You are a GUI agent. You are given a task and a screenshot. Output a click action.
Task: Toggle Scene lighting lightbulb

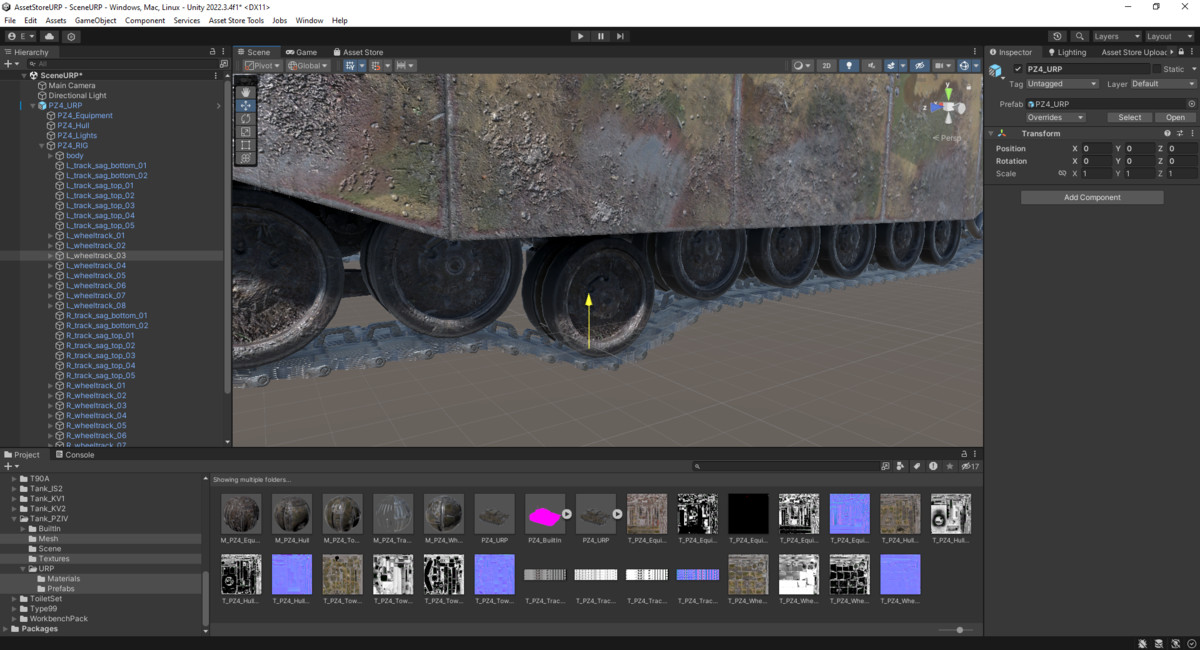850,65
